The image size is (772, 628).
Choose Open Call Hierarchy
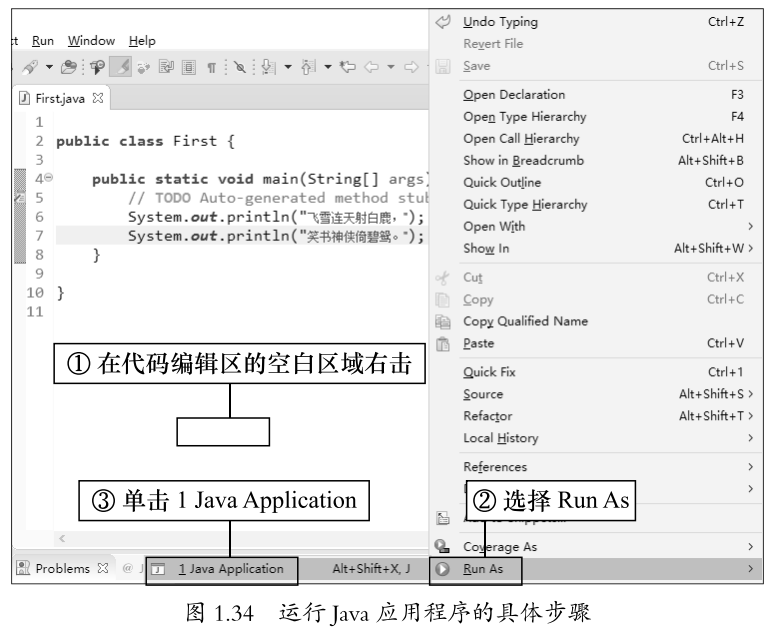point(595,139)
